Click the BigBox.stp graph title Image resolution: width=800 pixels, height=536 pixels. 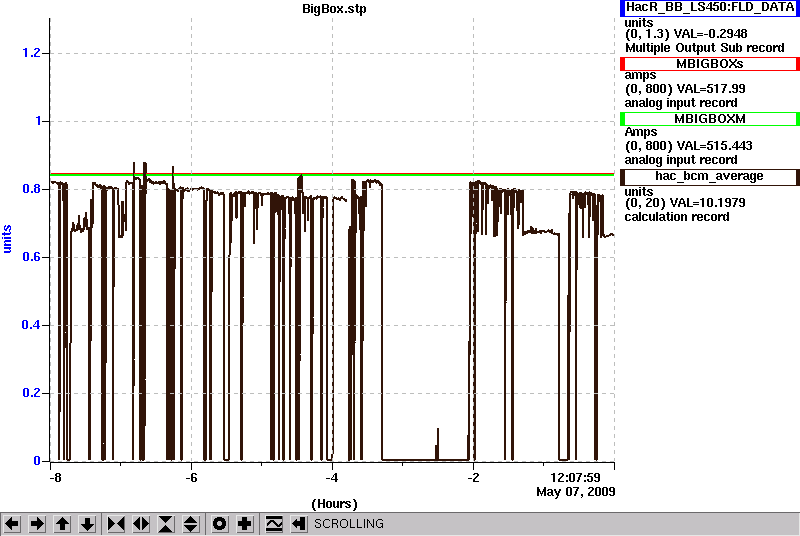[334, 9]
